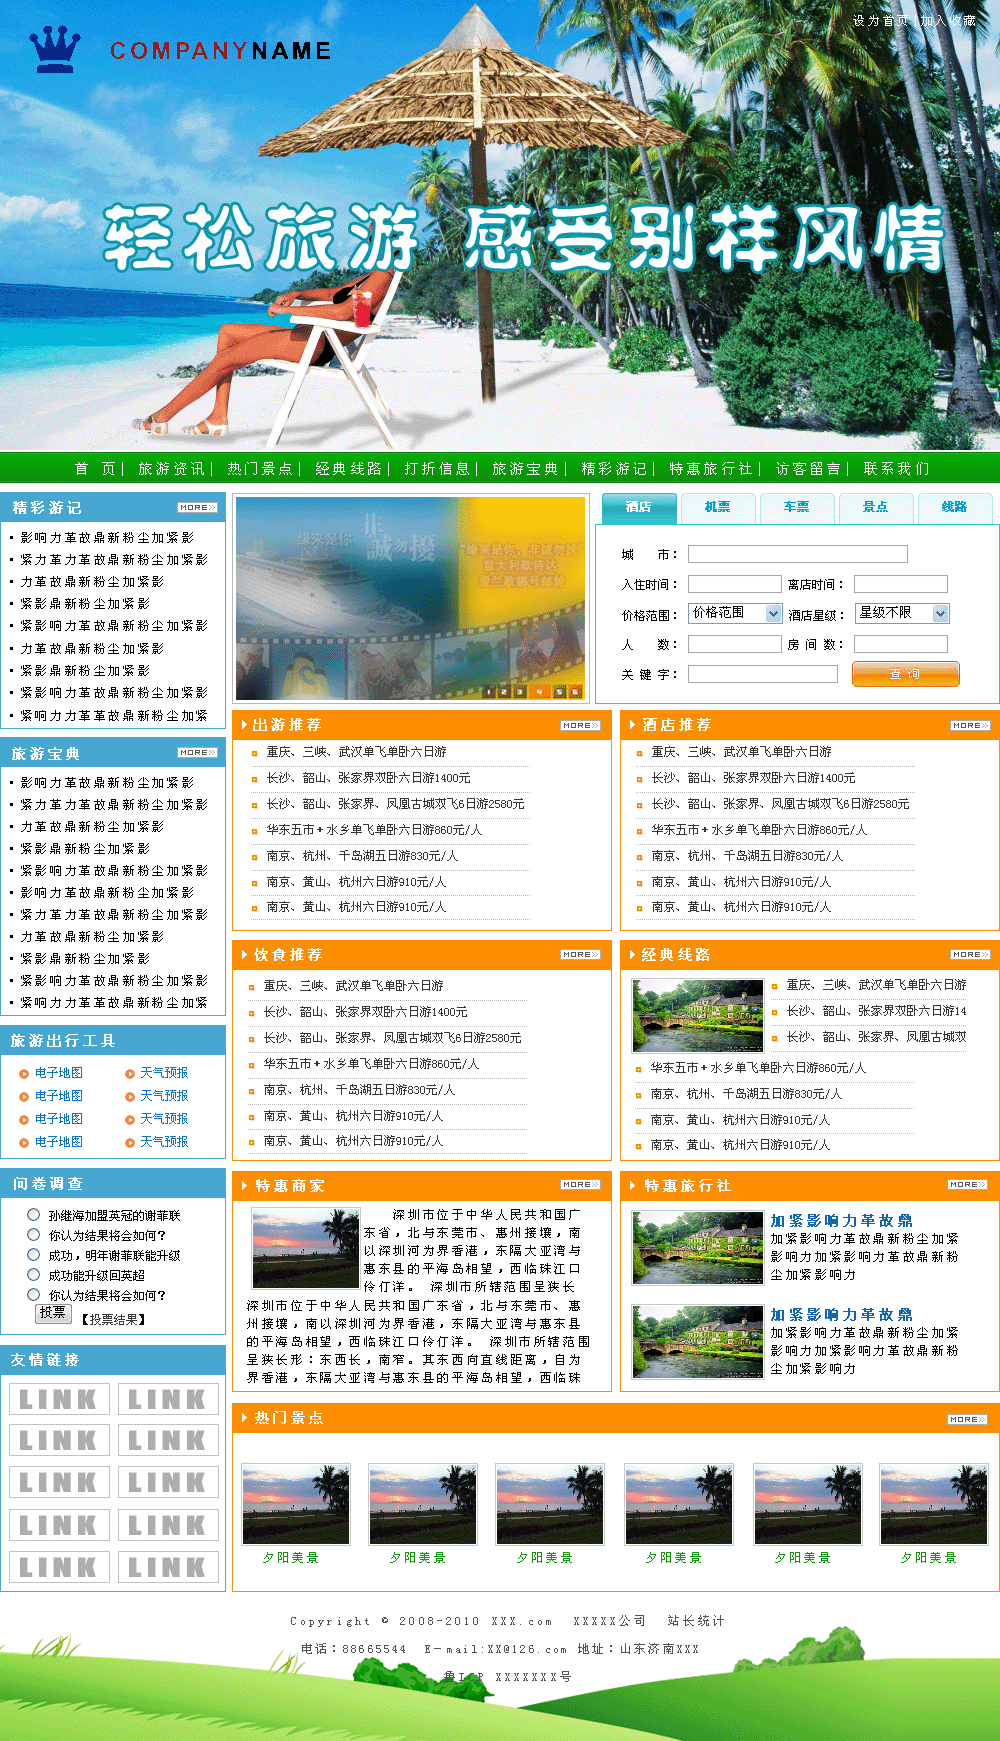1000x1741 pixels.
Task: Open MORE icon beside 酒店推荐
Action: 970,726
